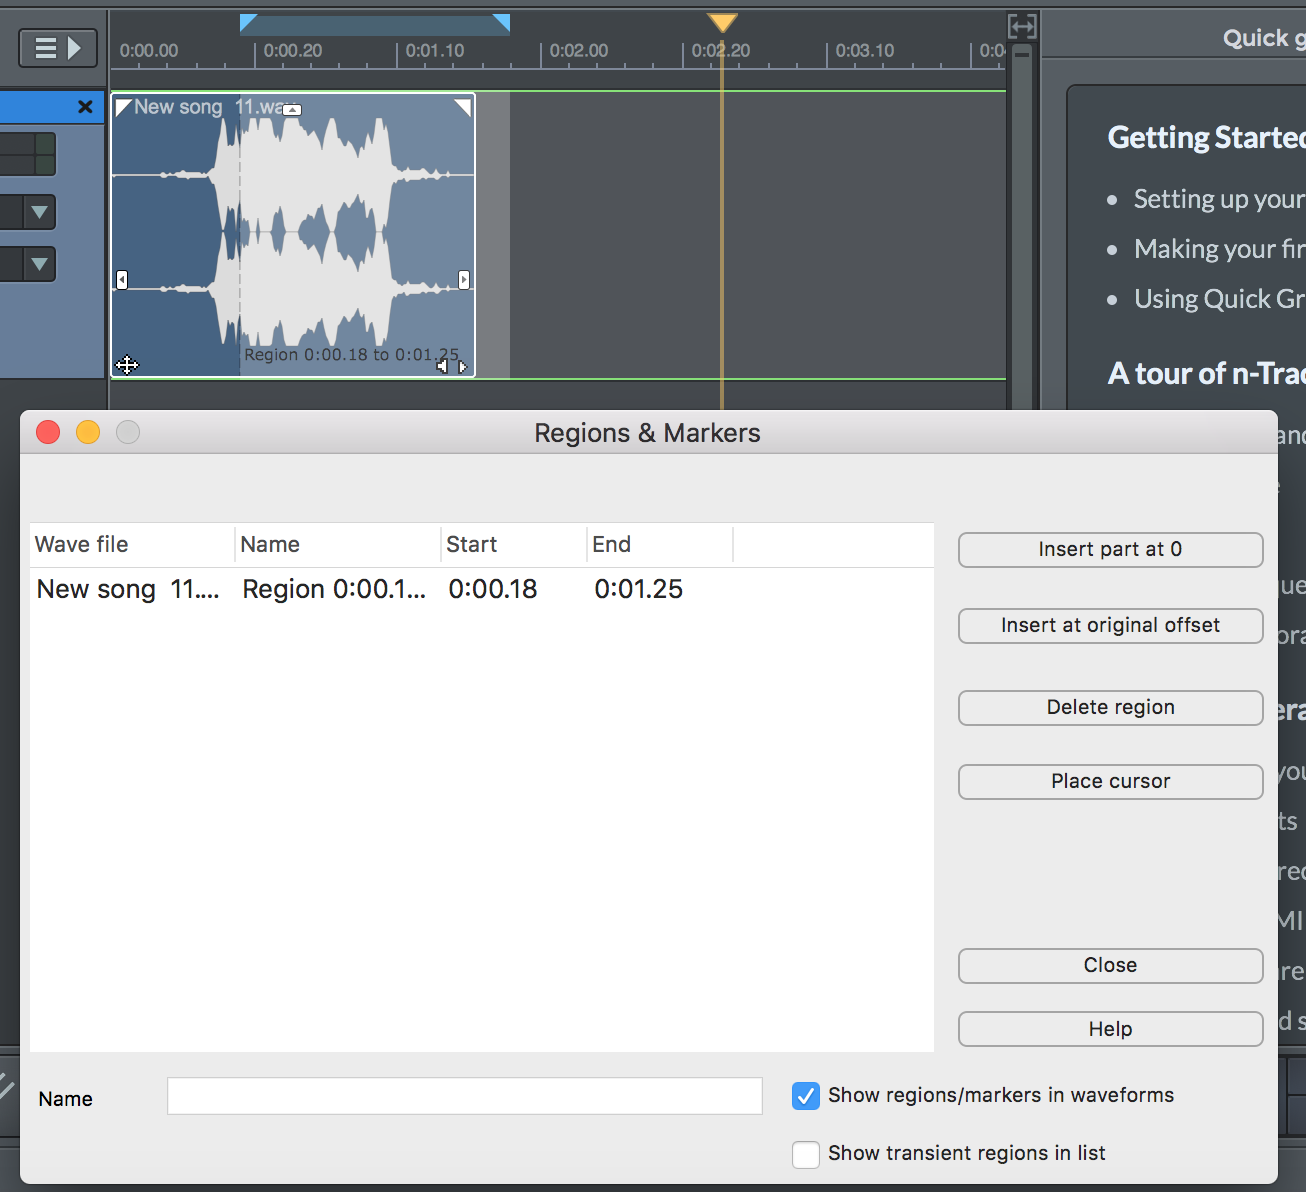This screenshot has width=1306, height=1192.
Task: Sort by Name column header
Action: [338, 544]
